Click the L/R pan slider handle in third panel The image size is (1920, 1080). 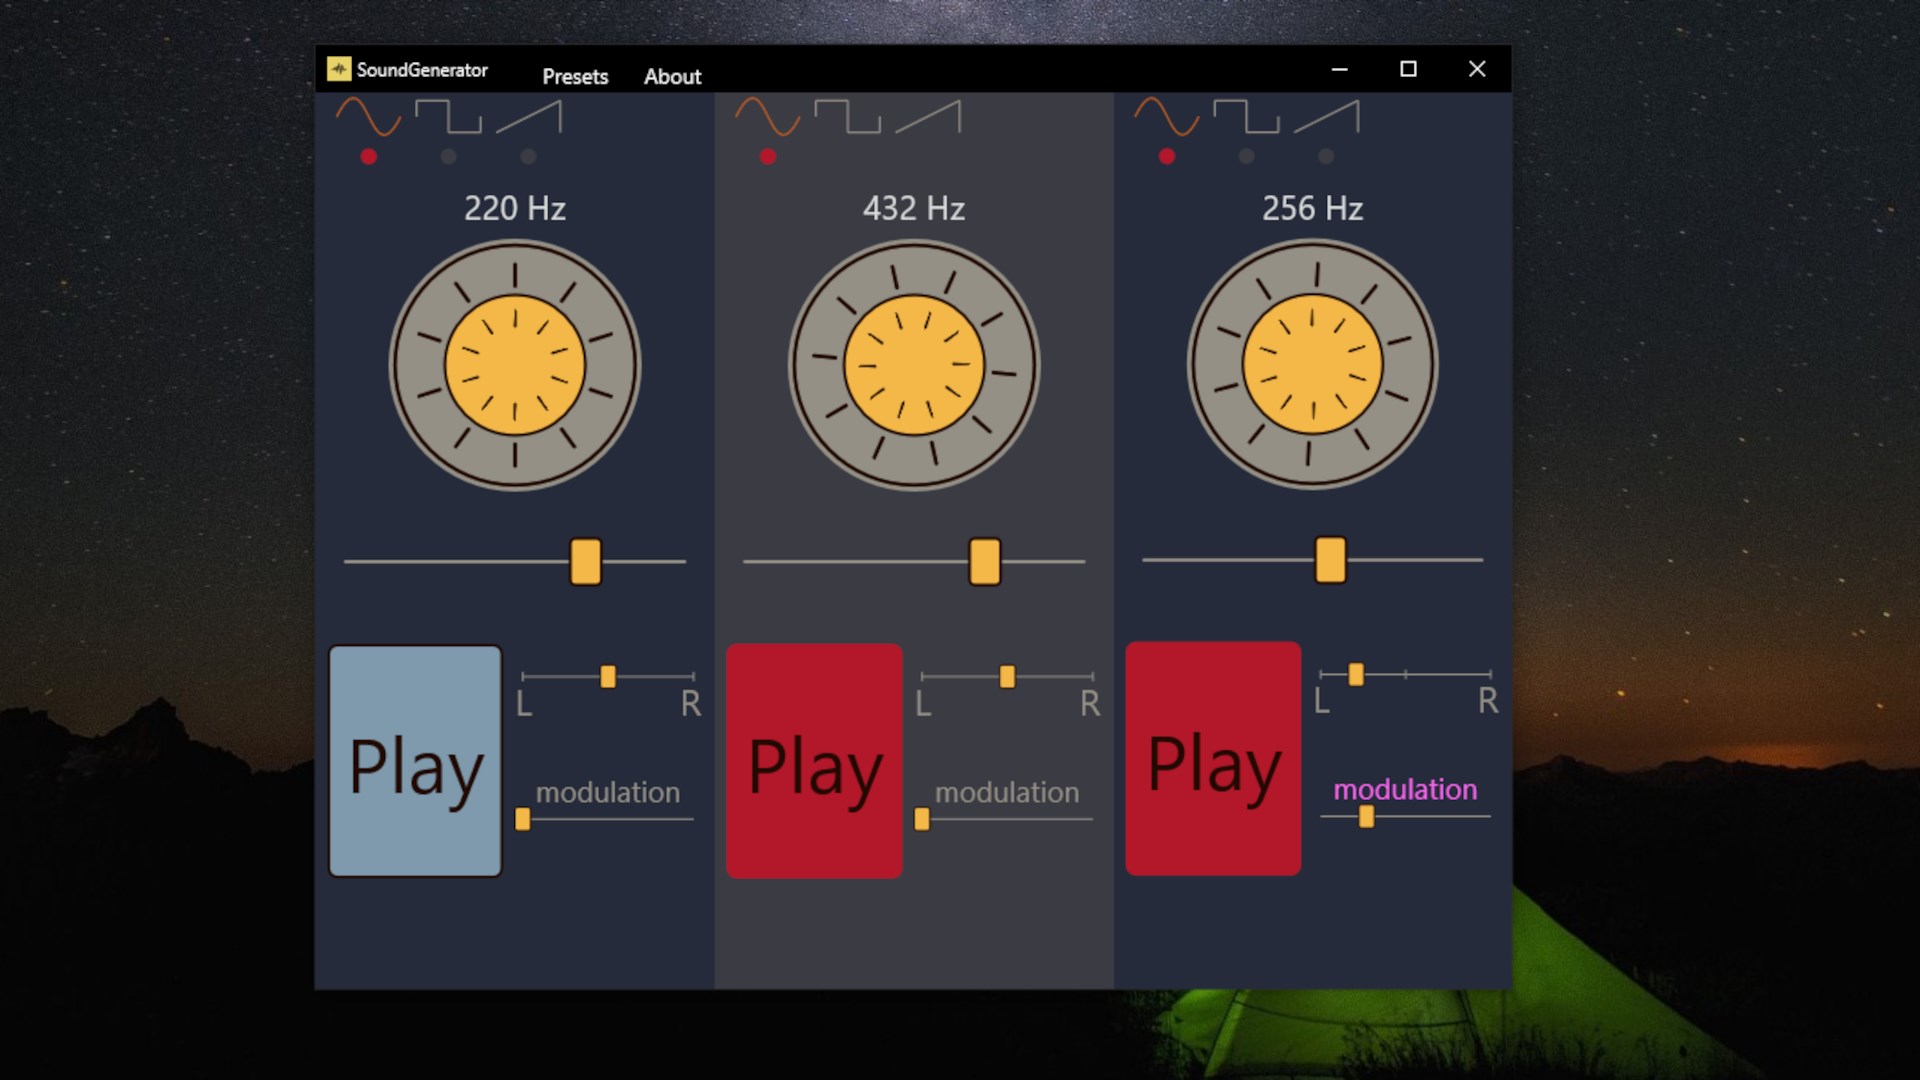point(1356,675)
